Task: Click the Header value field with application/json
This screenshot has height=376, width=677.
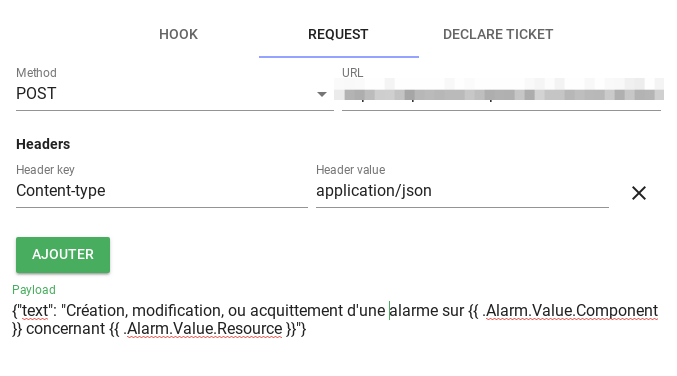Action: (x=462, y=191)
